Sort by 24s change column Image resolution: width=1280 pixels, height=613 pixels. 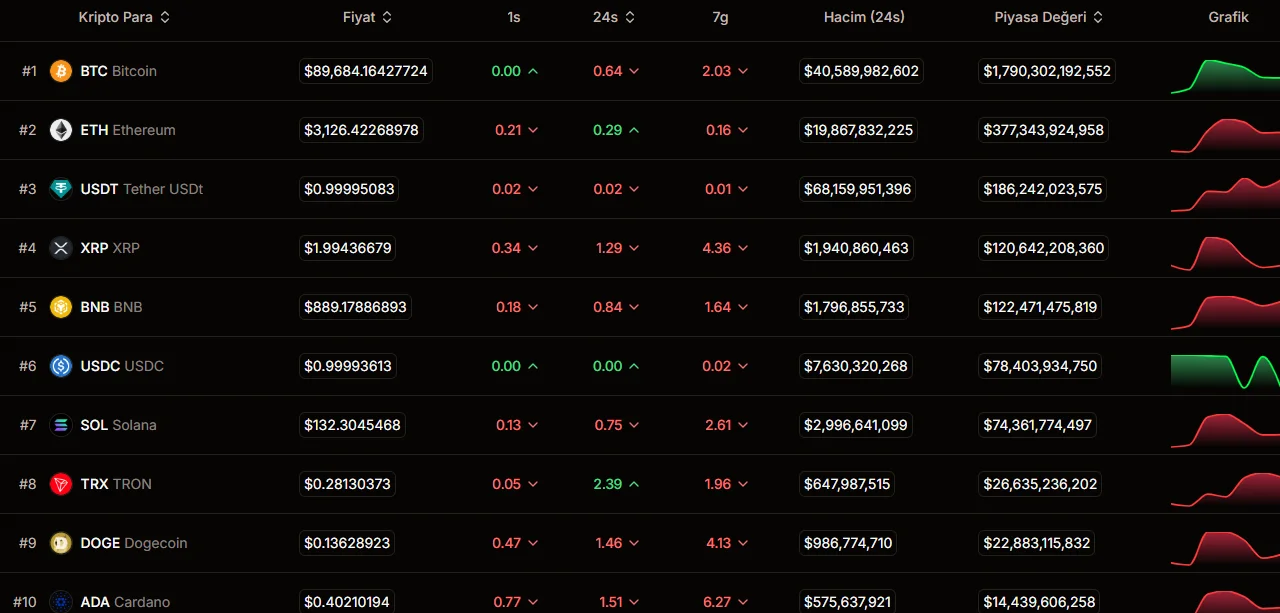[x=614, y=17]
